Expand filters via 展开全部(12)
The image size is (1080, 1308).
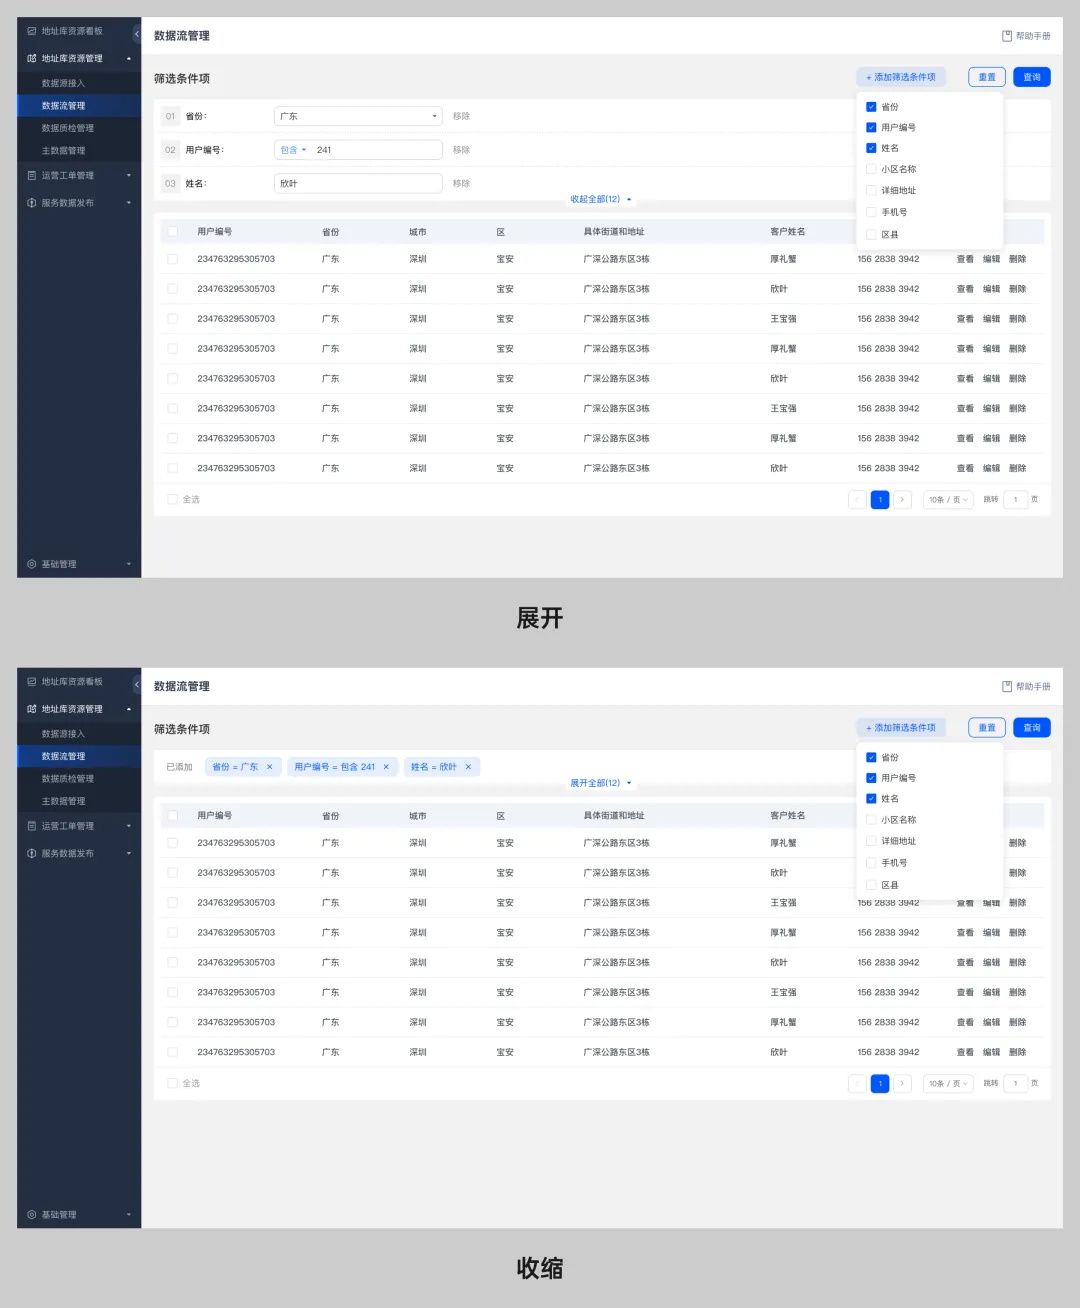600,783
